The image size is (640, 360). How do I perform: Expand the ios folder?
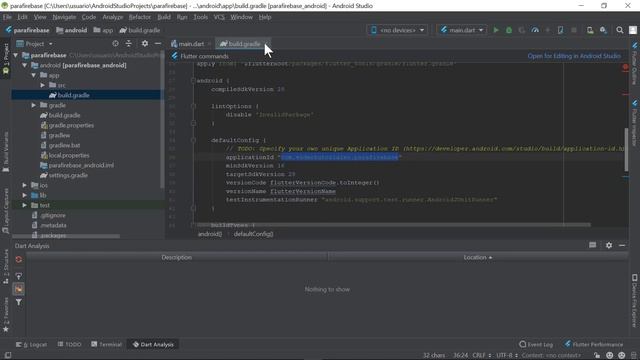(24, 185)
